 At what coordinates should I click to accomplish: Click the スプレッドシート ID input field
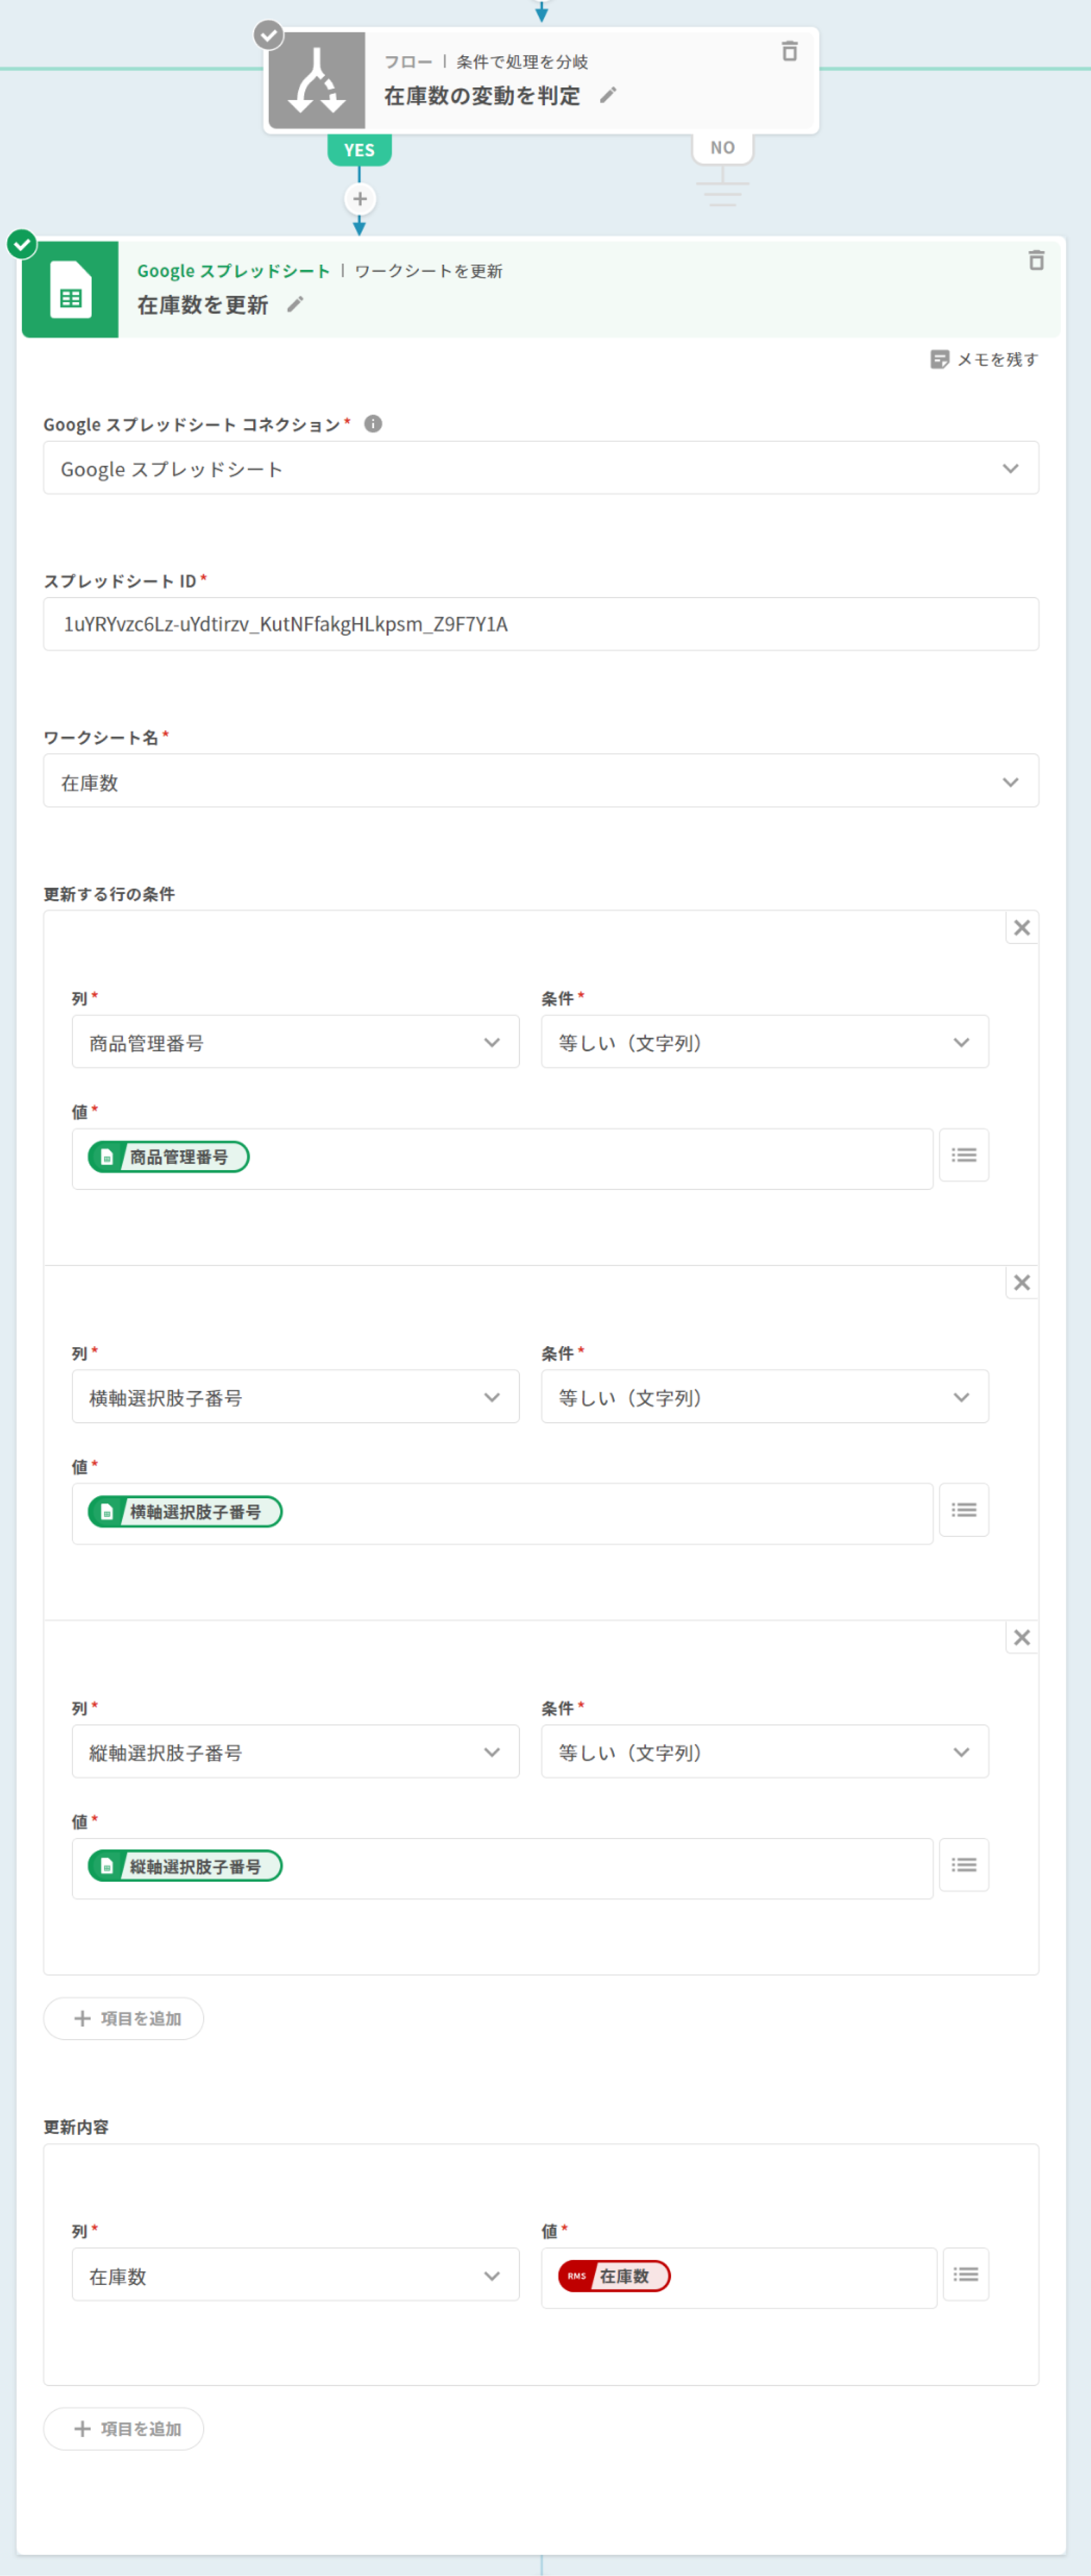(540, 624)
